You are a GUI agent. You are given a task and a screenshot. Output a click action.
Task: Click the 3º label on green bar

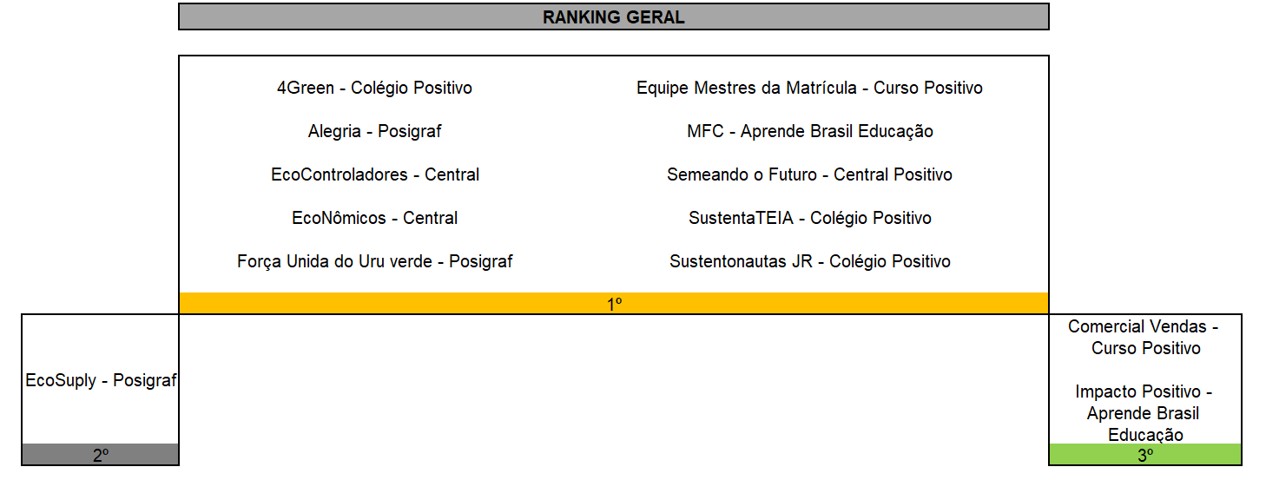1145,455
